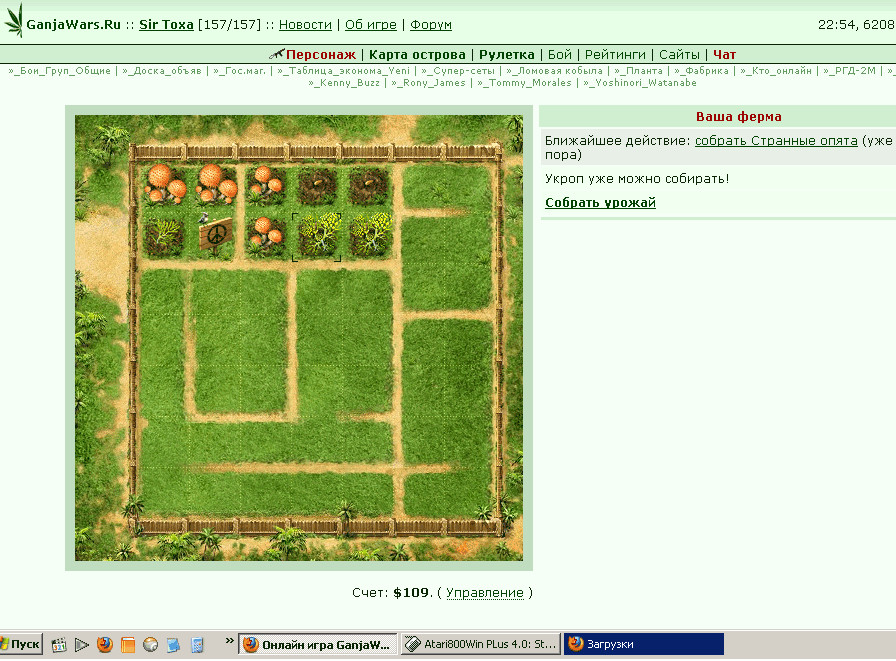Select the second bare soil plot next to the empty grass
896x661 pixels.
click(369, 185)
